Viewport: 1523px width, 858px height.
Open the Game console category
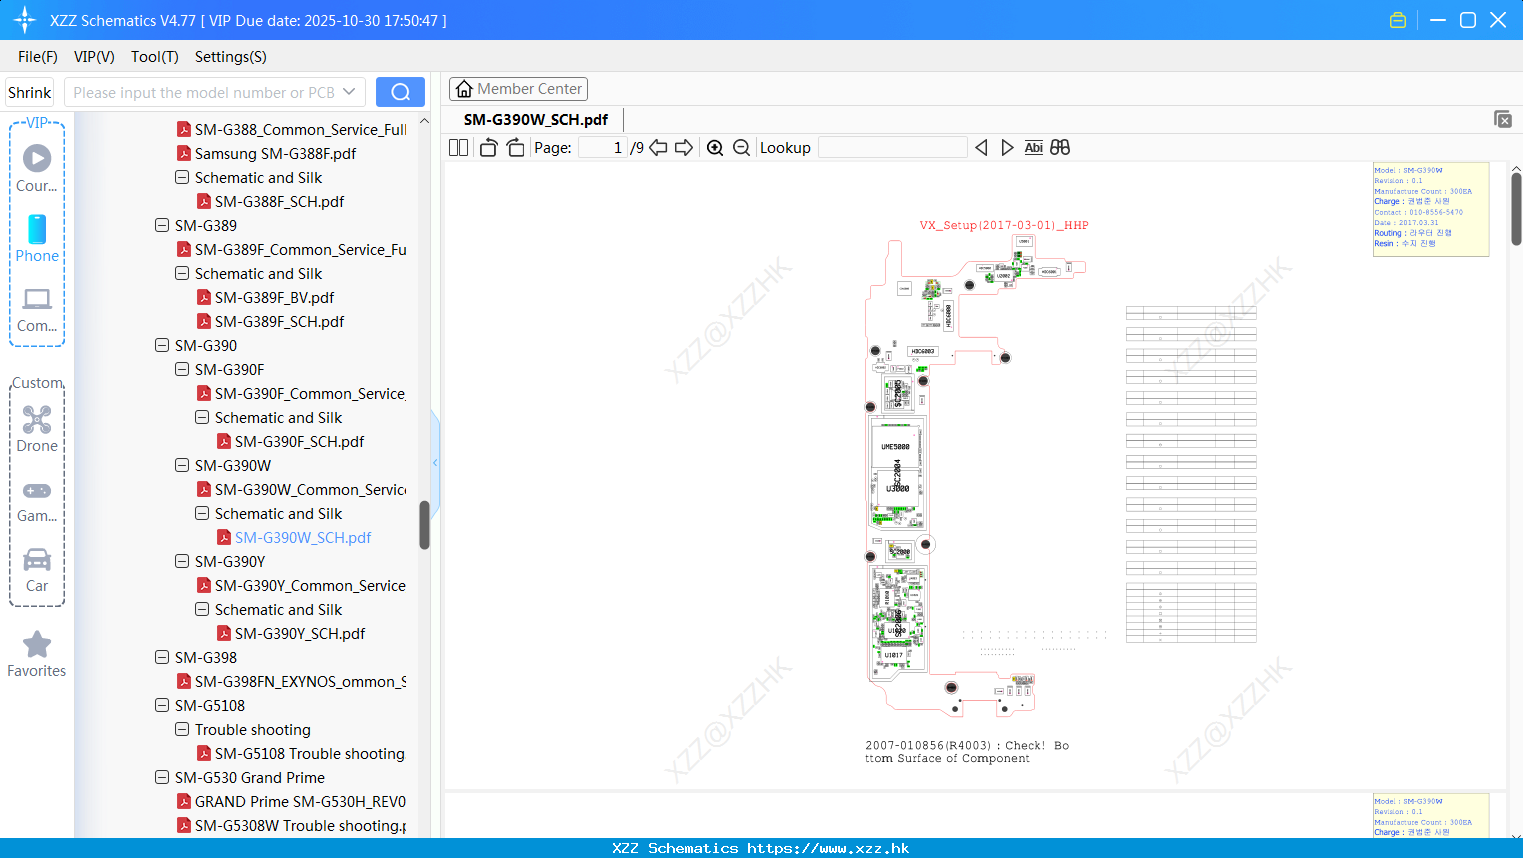(37, 500)
